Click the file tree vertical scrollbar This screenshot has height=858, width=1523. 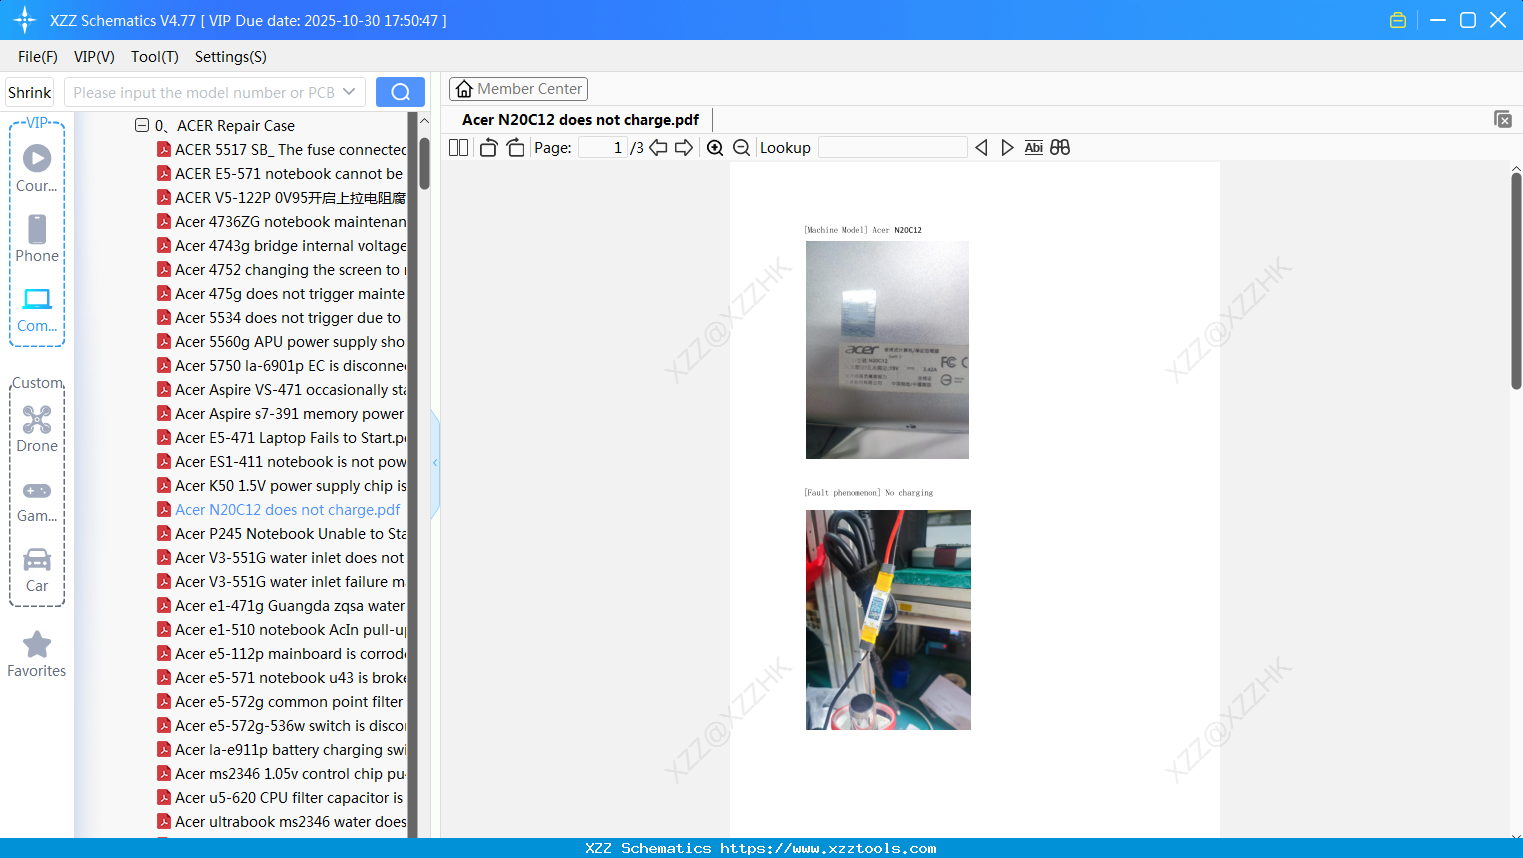(424, 163)
